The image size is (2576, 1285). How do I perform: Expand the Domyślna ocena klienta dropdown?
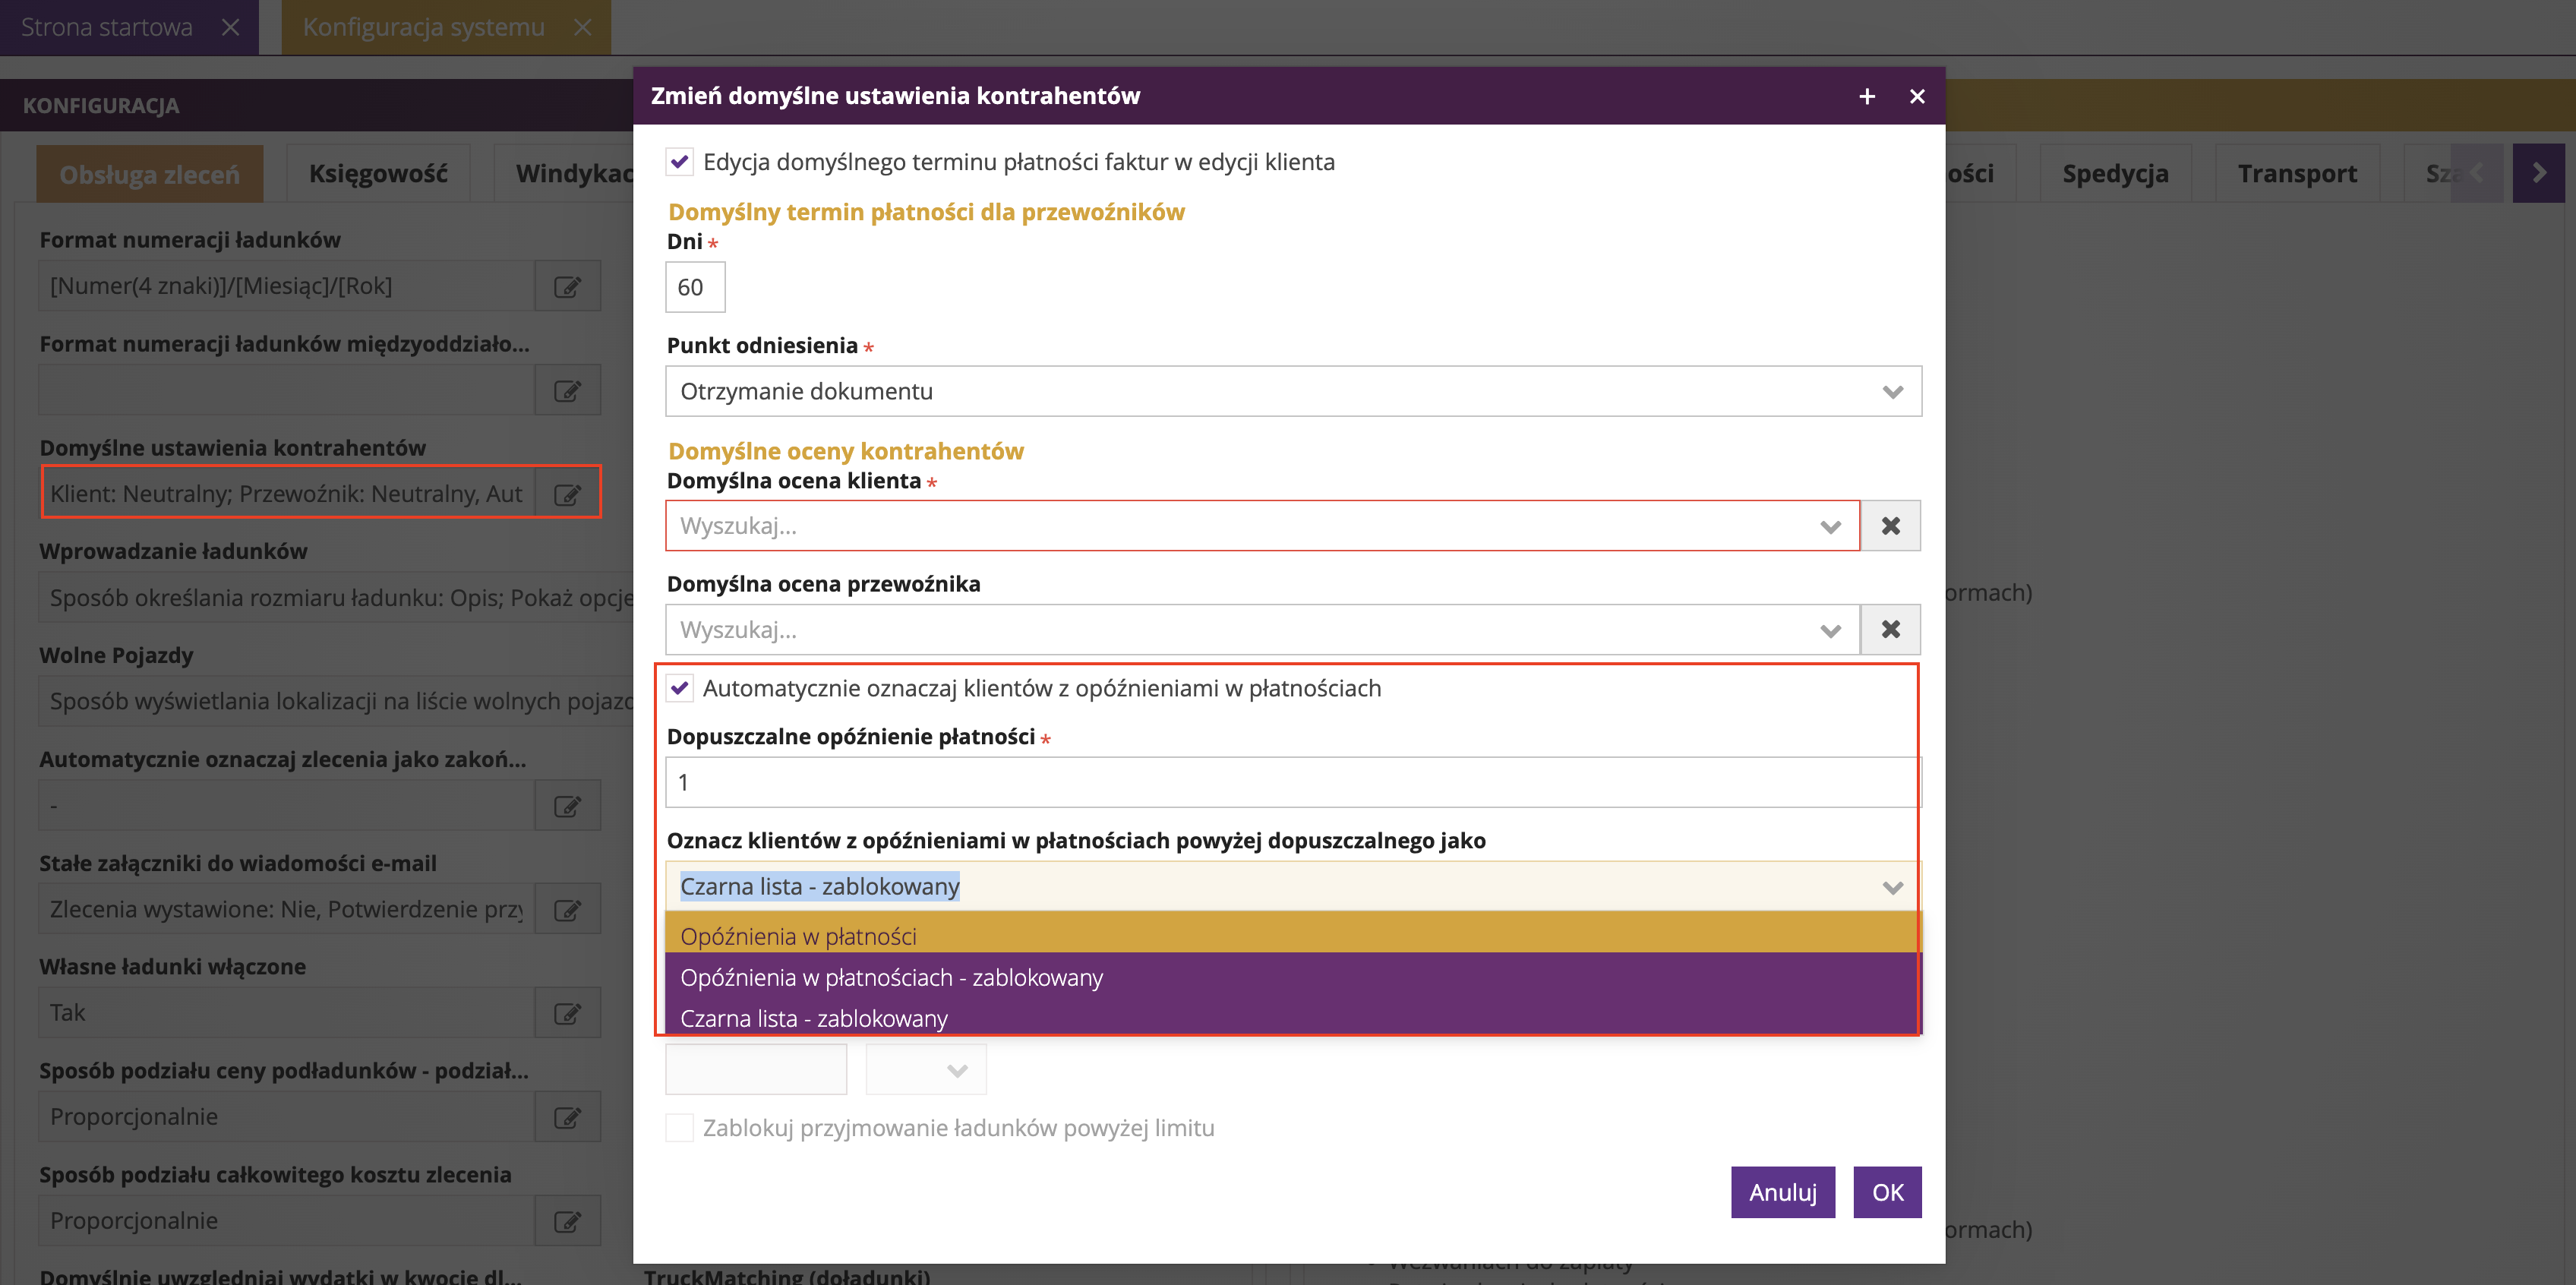click(x=1829, y=527)
